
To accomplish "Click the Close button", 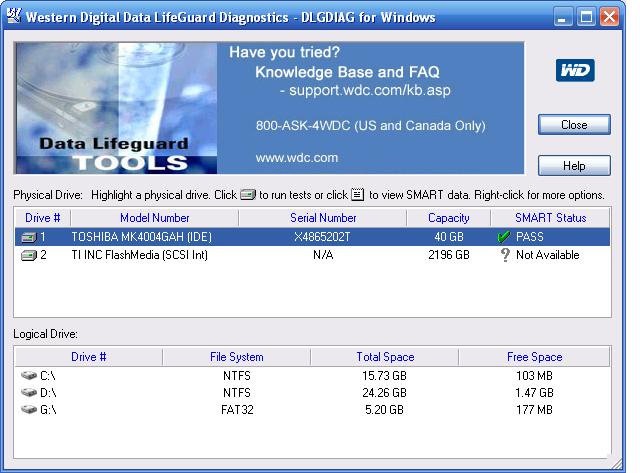I will 574,124.
